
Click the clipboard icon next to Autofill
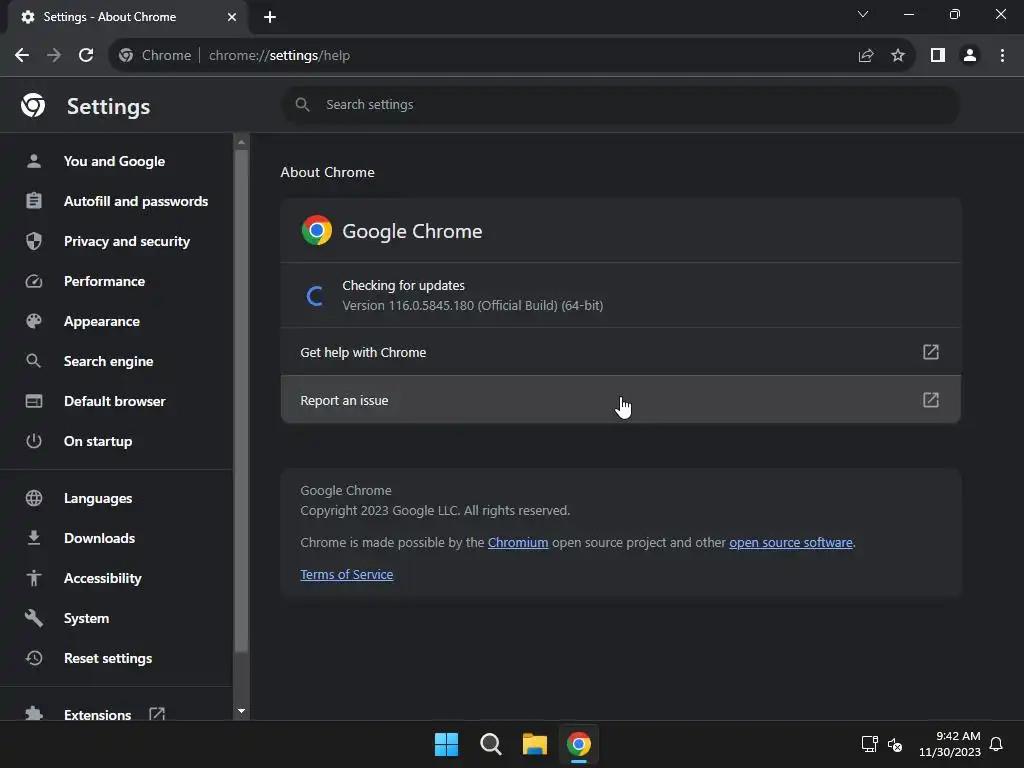(x=34, y=200)
